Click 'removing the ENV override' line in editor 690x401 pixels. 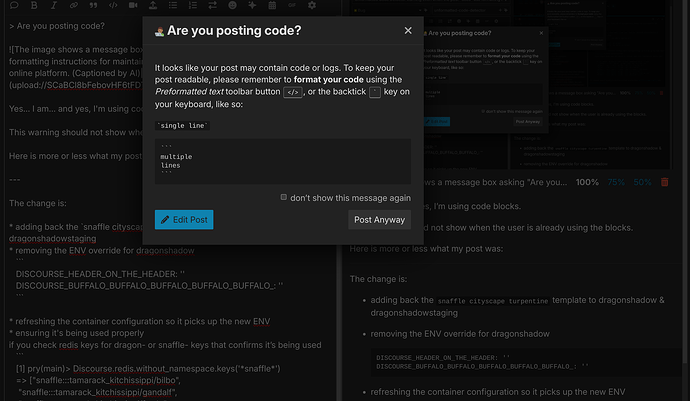(x=102, y=250)
